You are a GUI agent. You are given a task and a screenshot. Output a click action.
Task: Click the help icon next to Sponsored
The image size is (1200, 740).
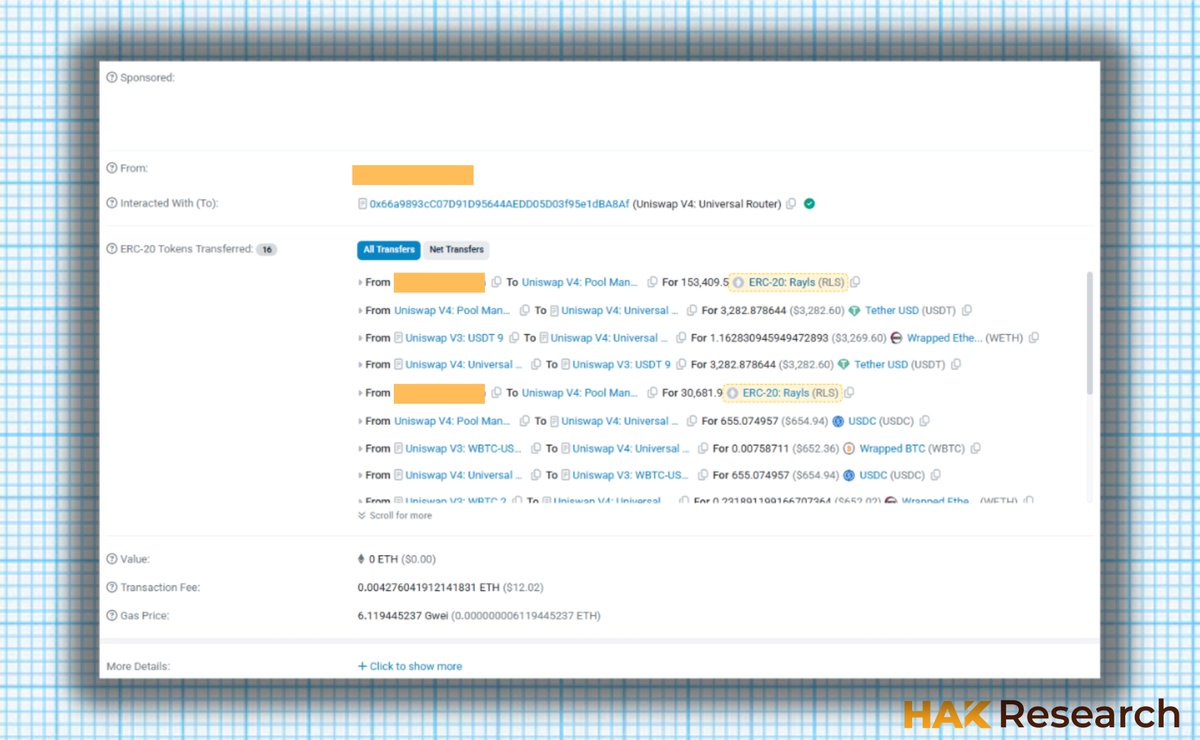click(112, 77)
